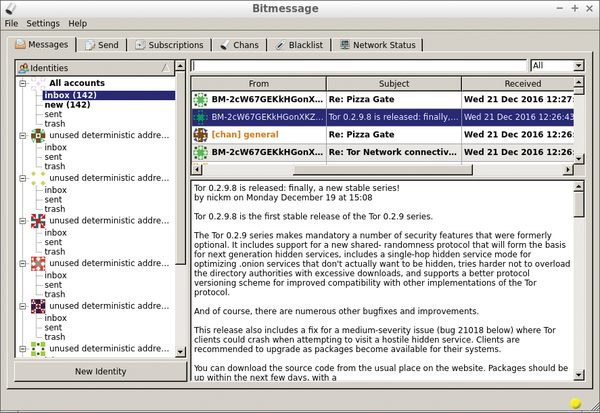The height and width of the screenshot is (413, 600).
Task: Click the salmon identicon of the fourth unused address
Action: click(38, 264)
